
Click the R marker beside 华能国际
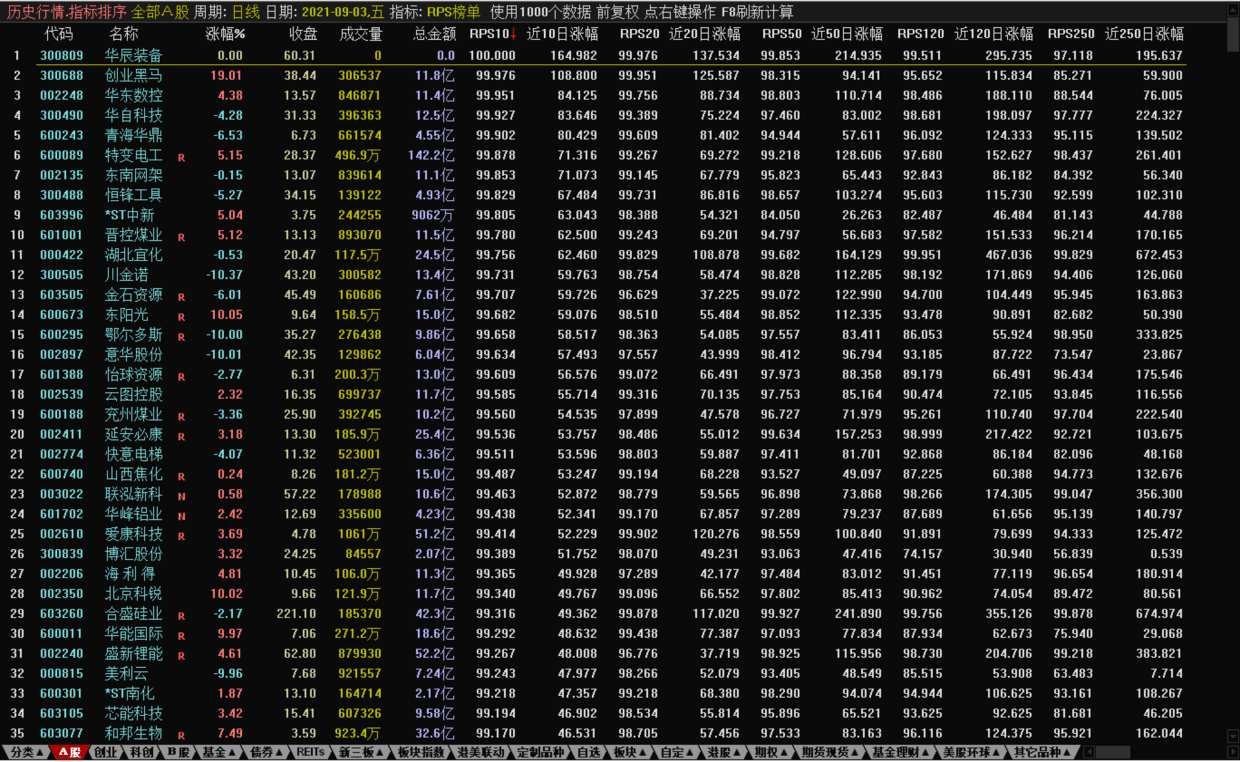coord(182,637)
